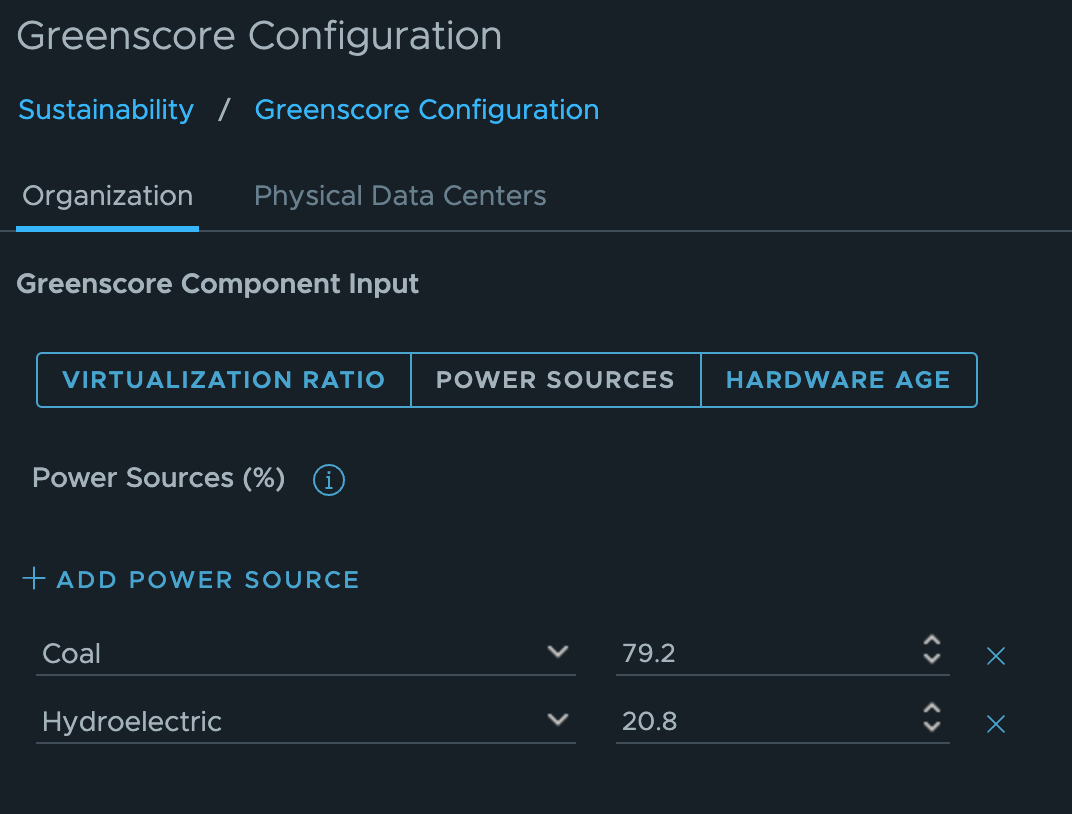Click the Greenscore Configuration breadcrumb link

coord(427,110)
